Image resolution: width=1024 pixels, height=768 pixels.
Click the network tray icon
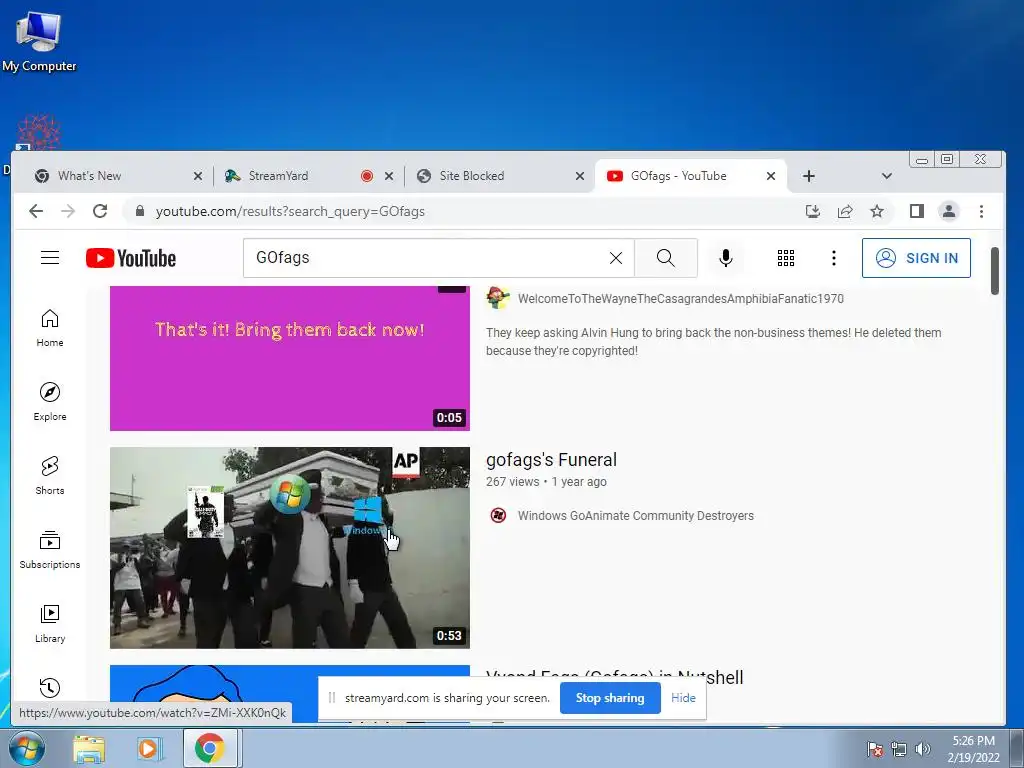(899, 749)
